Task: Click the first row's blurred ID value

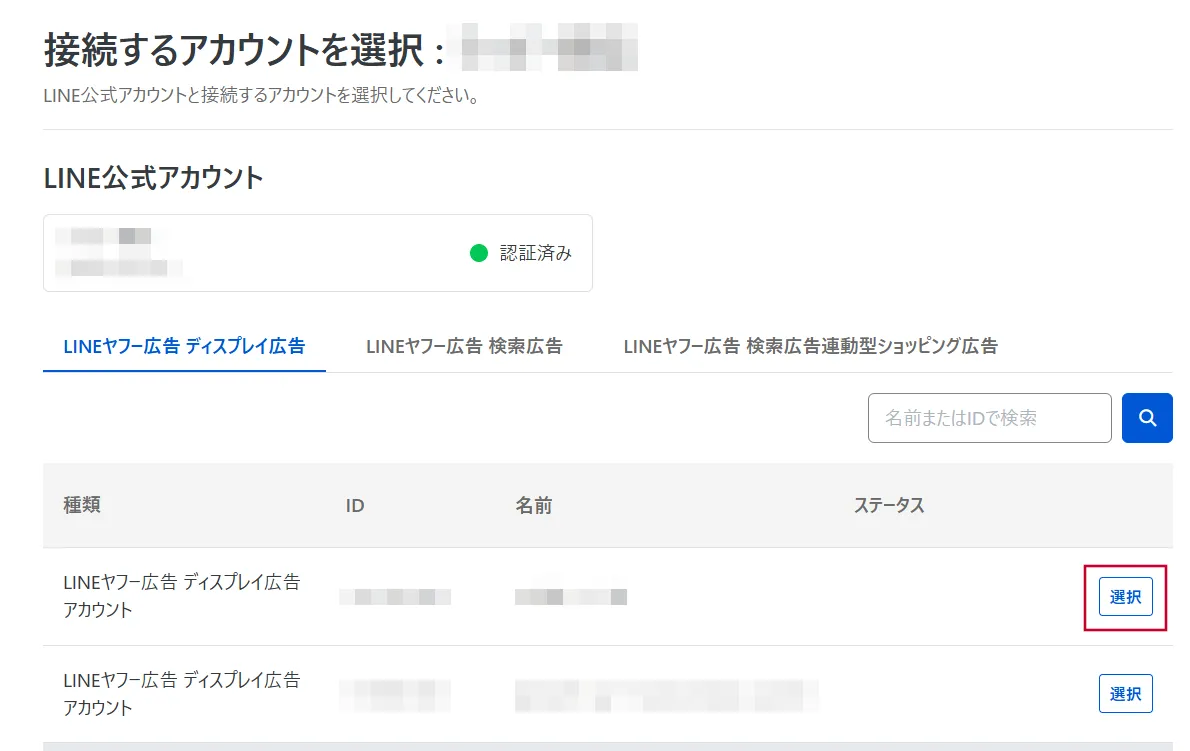Action: 396,596
